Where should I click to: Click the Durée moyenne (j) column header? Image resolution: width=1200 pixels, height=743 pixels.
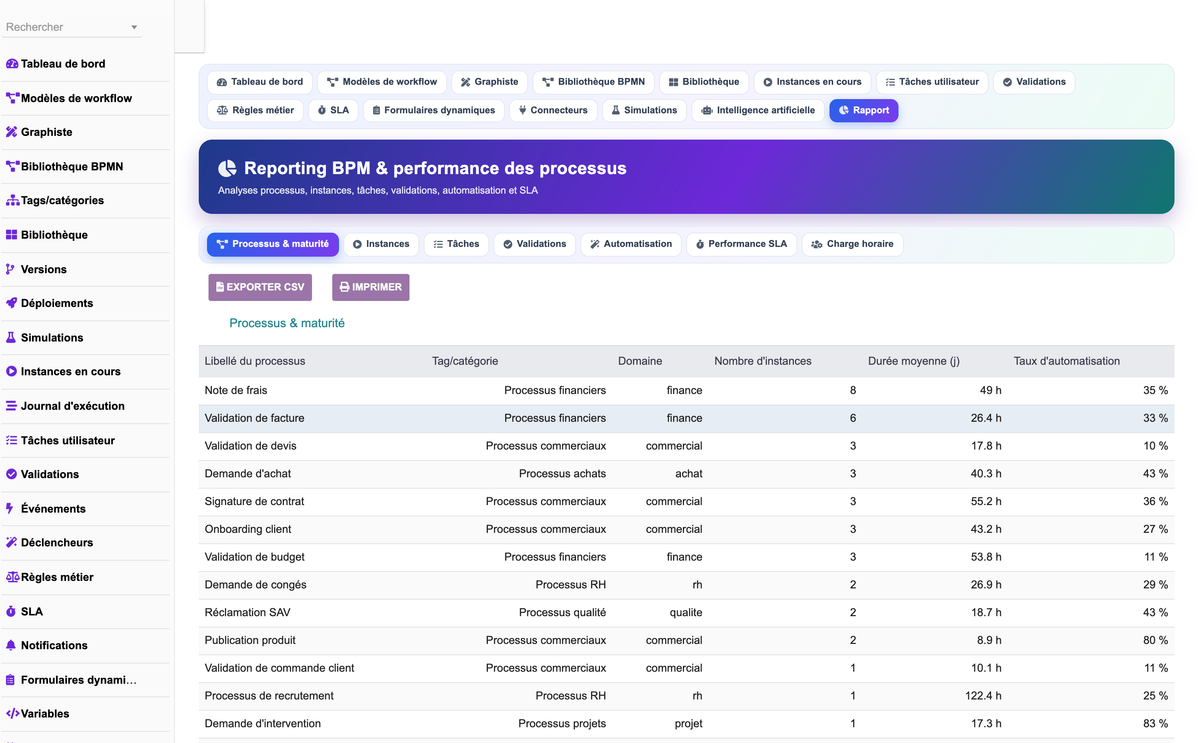pos(914,361)
